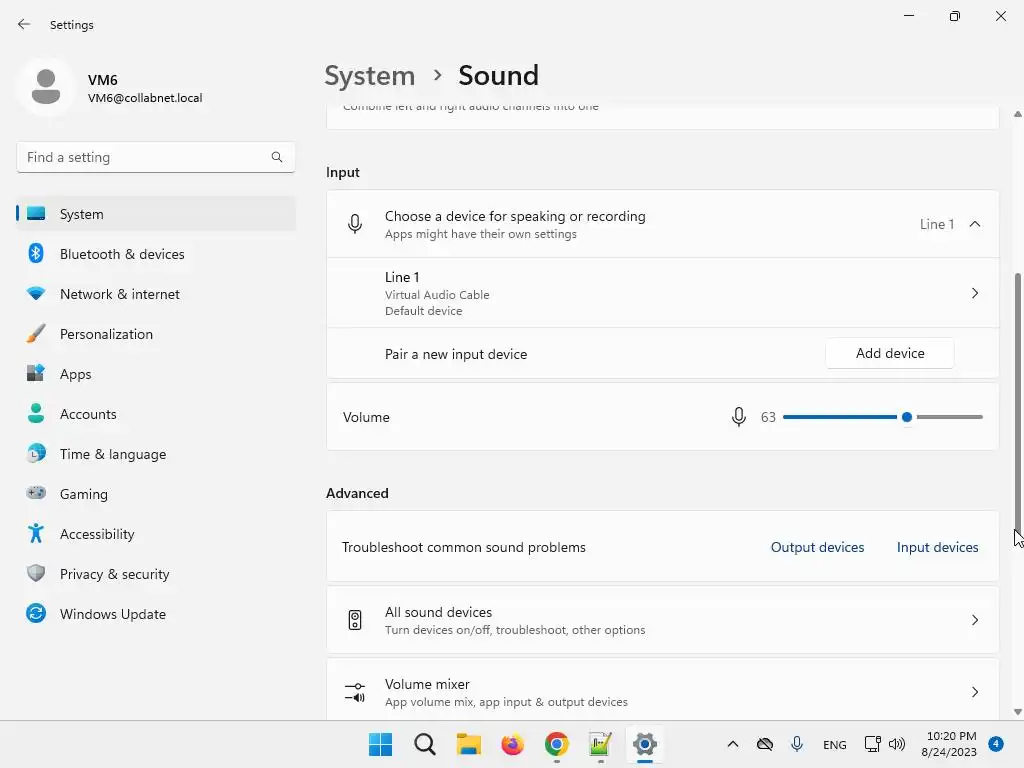1024x768 pixels.
Task: Open Line 1 device properties chevron
Action: coord(975,293)
